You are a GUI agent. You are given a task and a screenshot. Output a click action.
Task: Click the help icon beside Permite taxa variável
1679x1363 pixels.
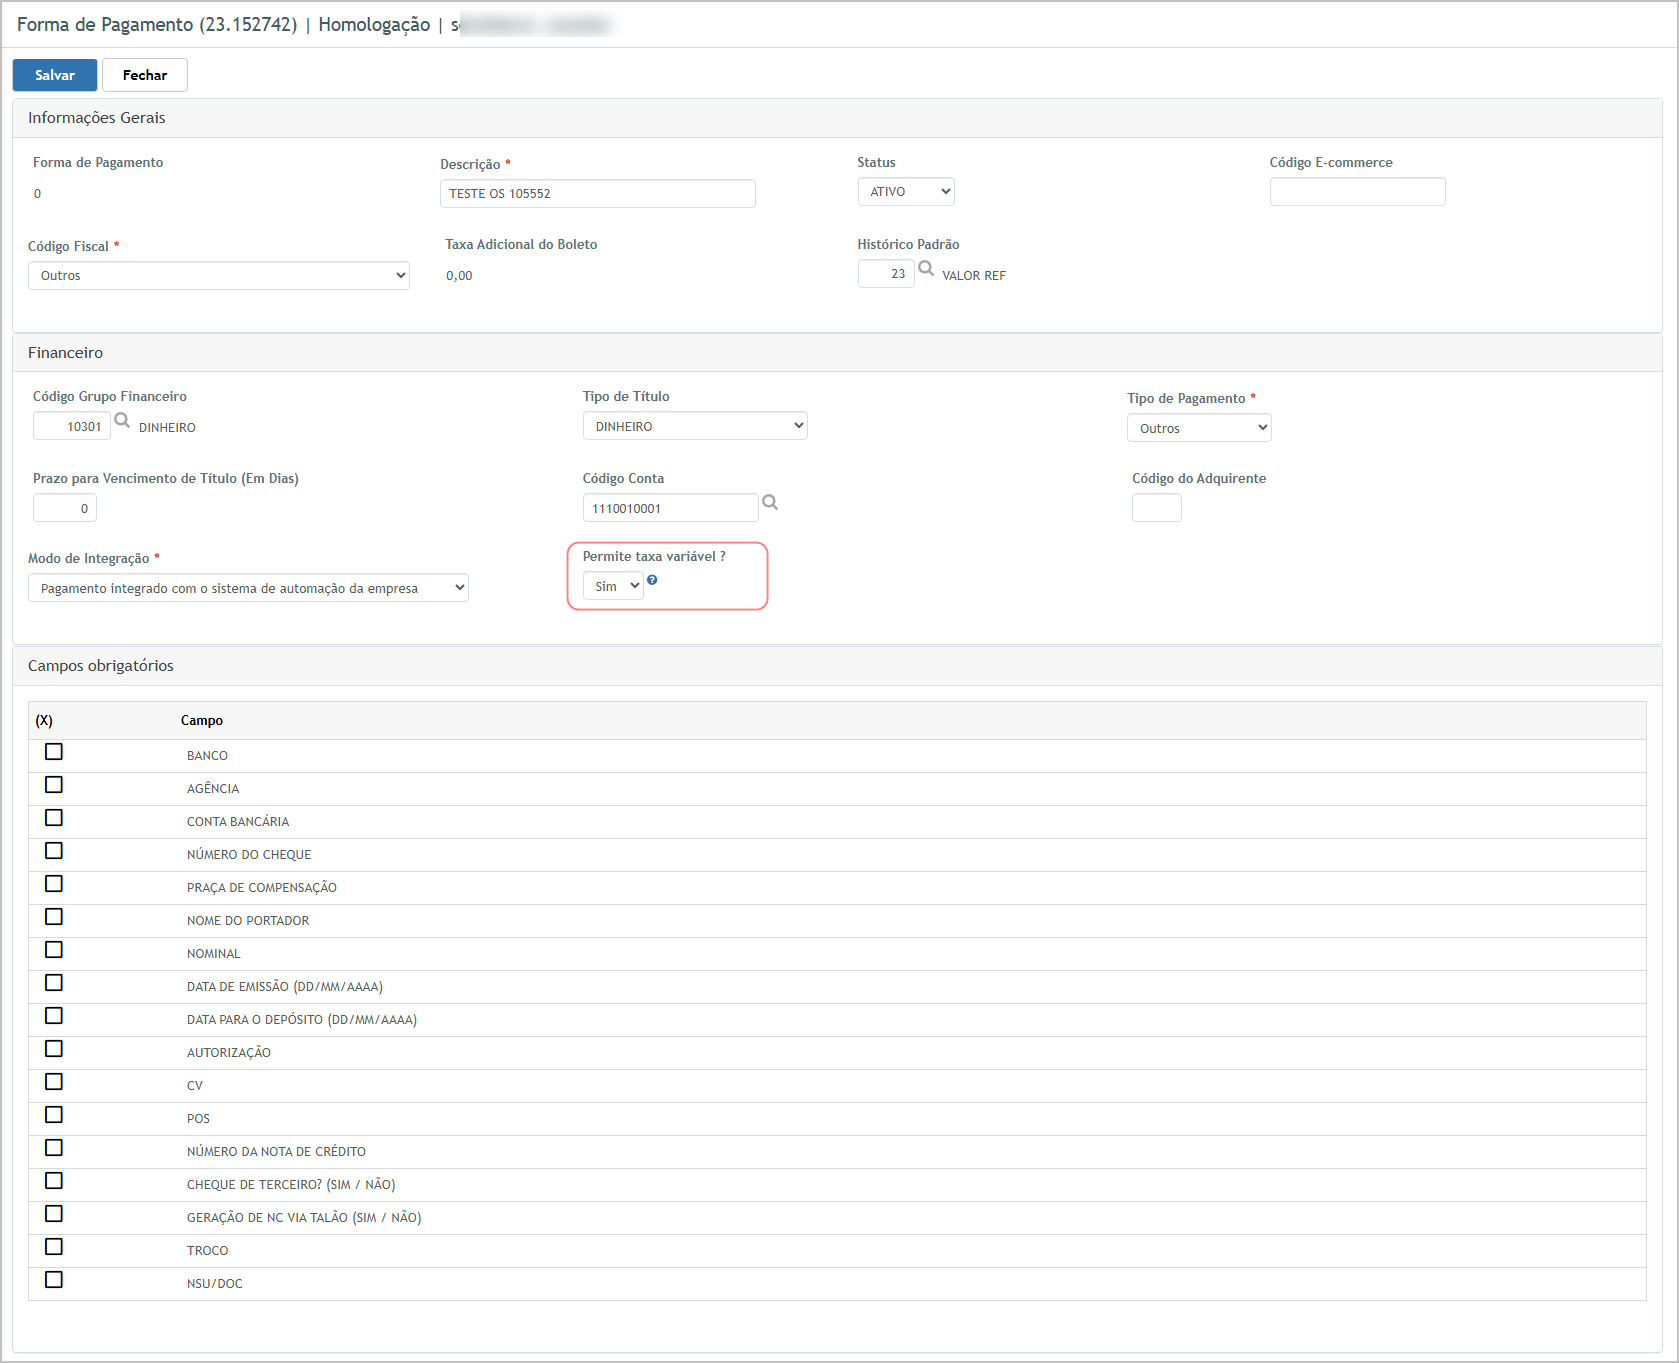coord(652,580)
